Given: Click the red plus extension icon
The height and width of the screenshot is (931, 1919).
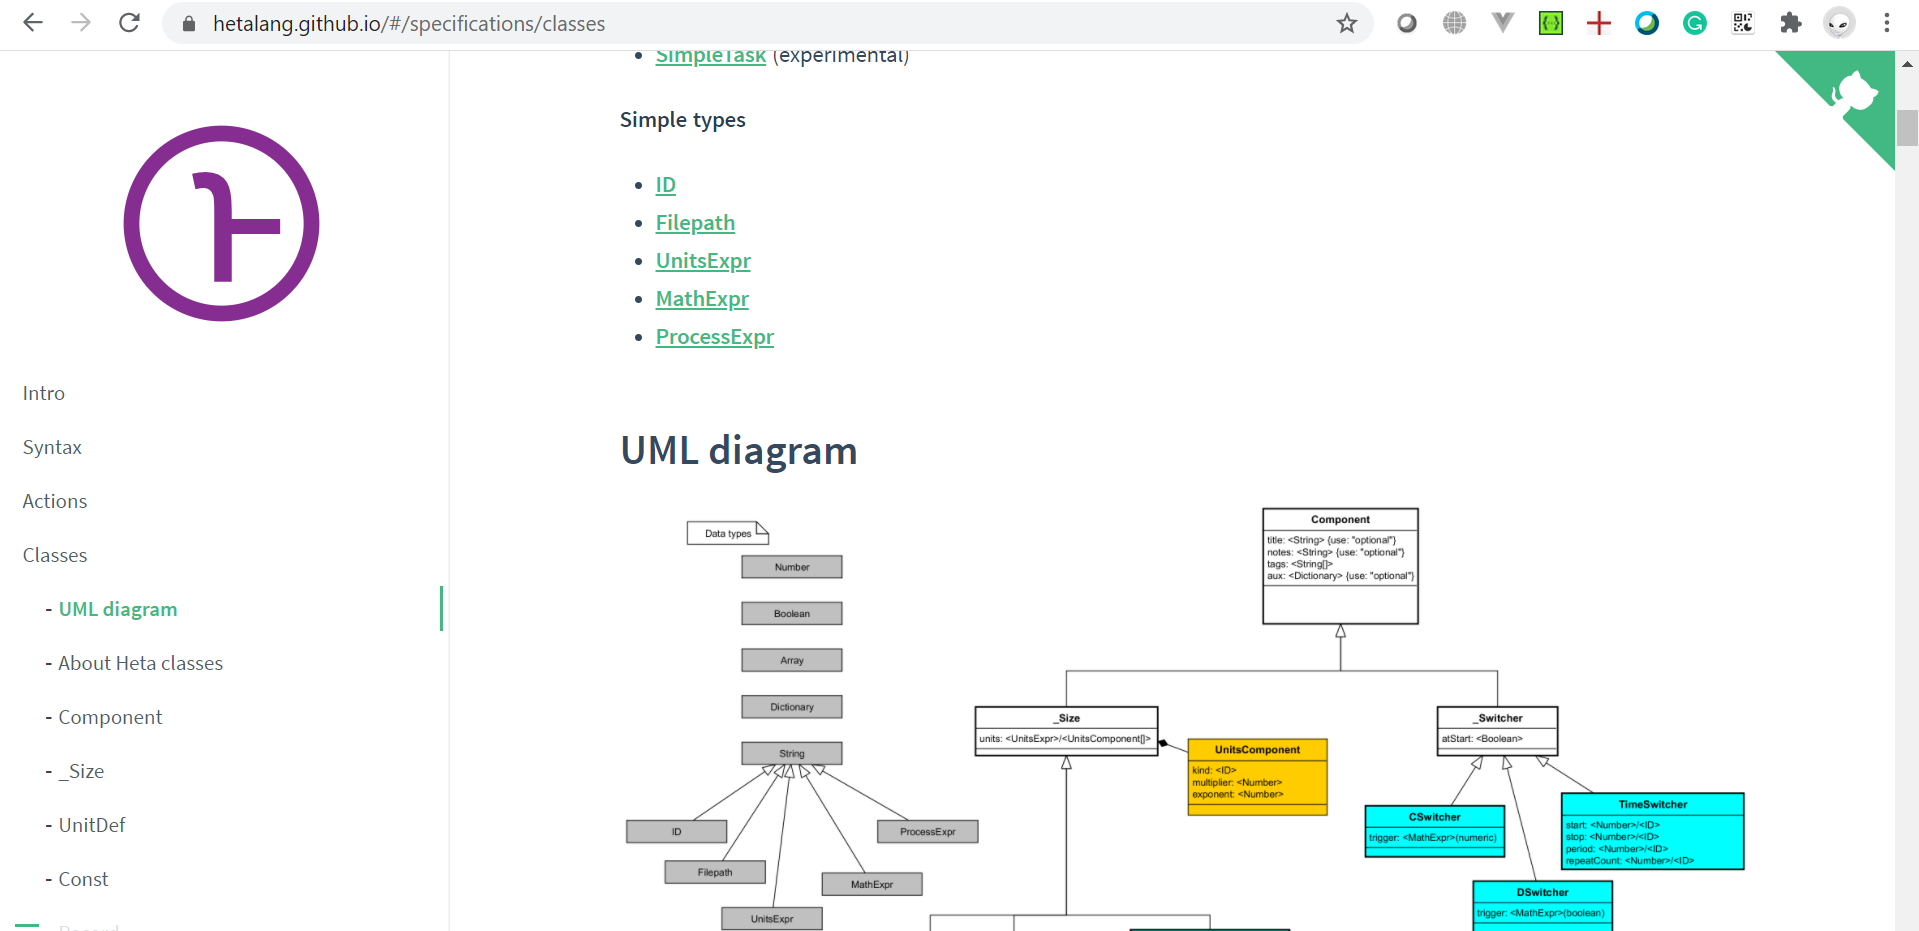Looking at the screenshot, I should [x=1598, y=23].
